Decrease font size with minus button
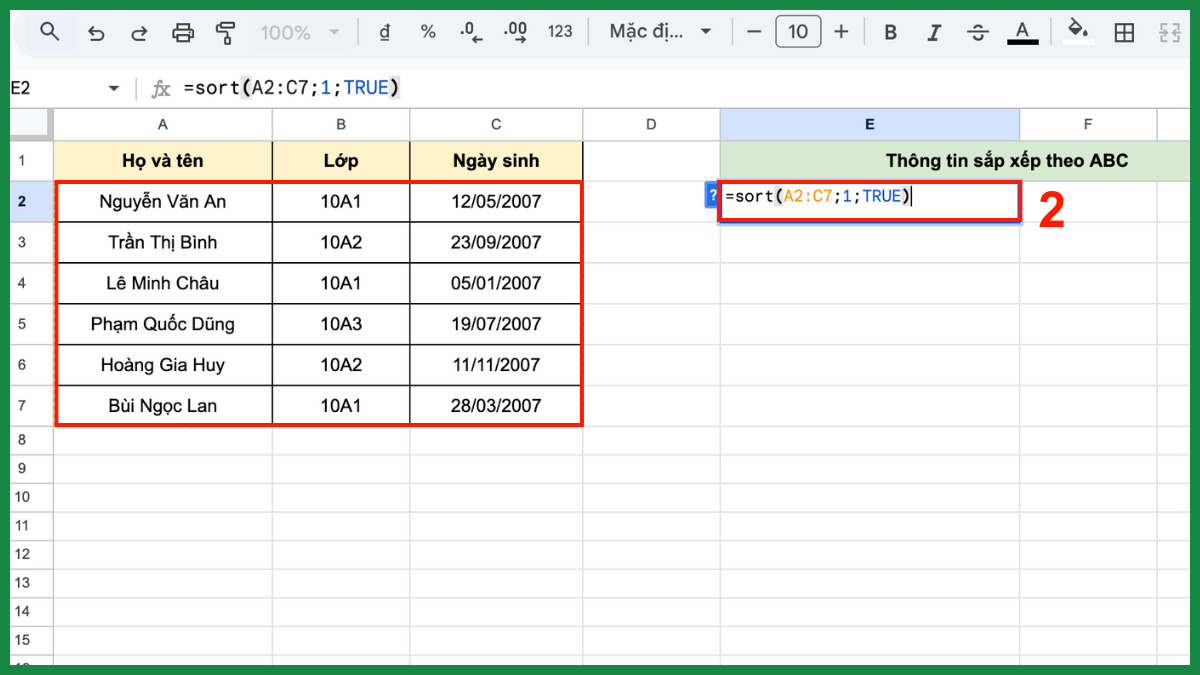The width and height of the screenshot is (1200, 675). coord(754,32)
